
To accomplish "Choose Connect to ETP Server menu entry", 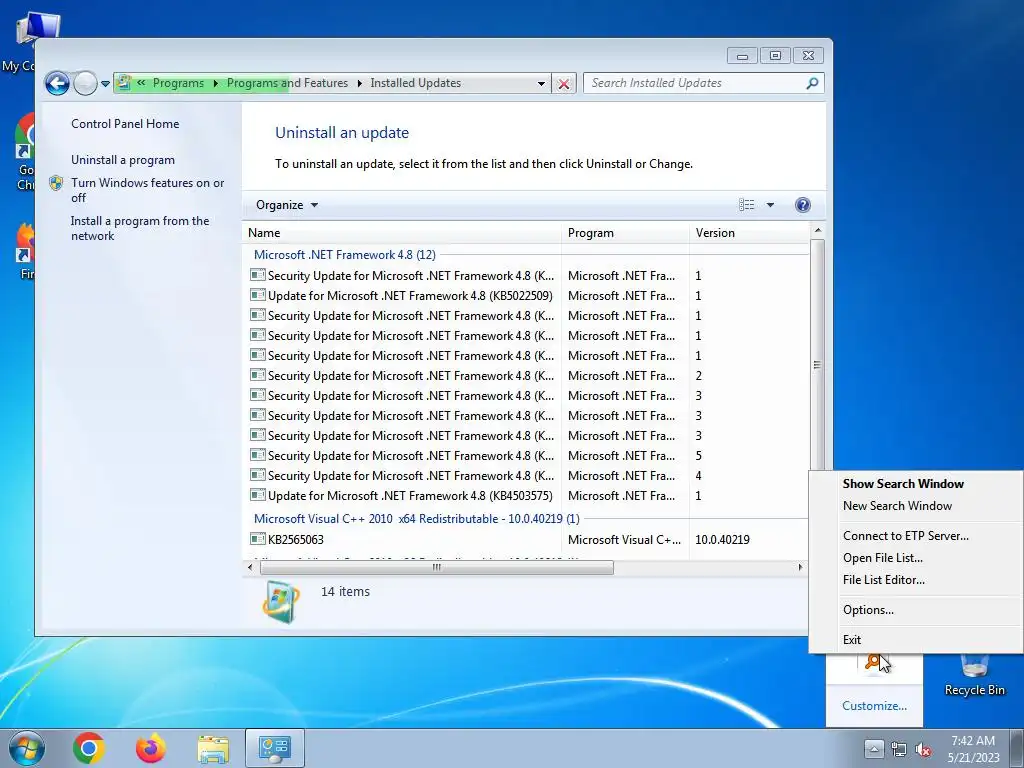I will click(906, 536).
